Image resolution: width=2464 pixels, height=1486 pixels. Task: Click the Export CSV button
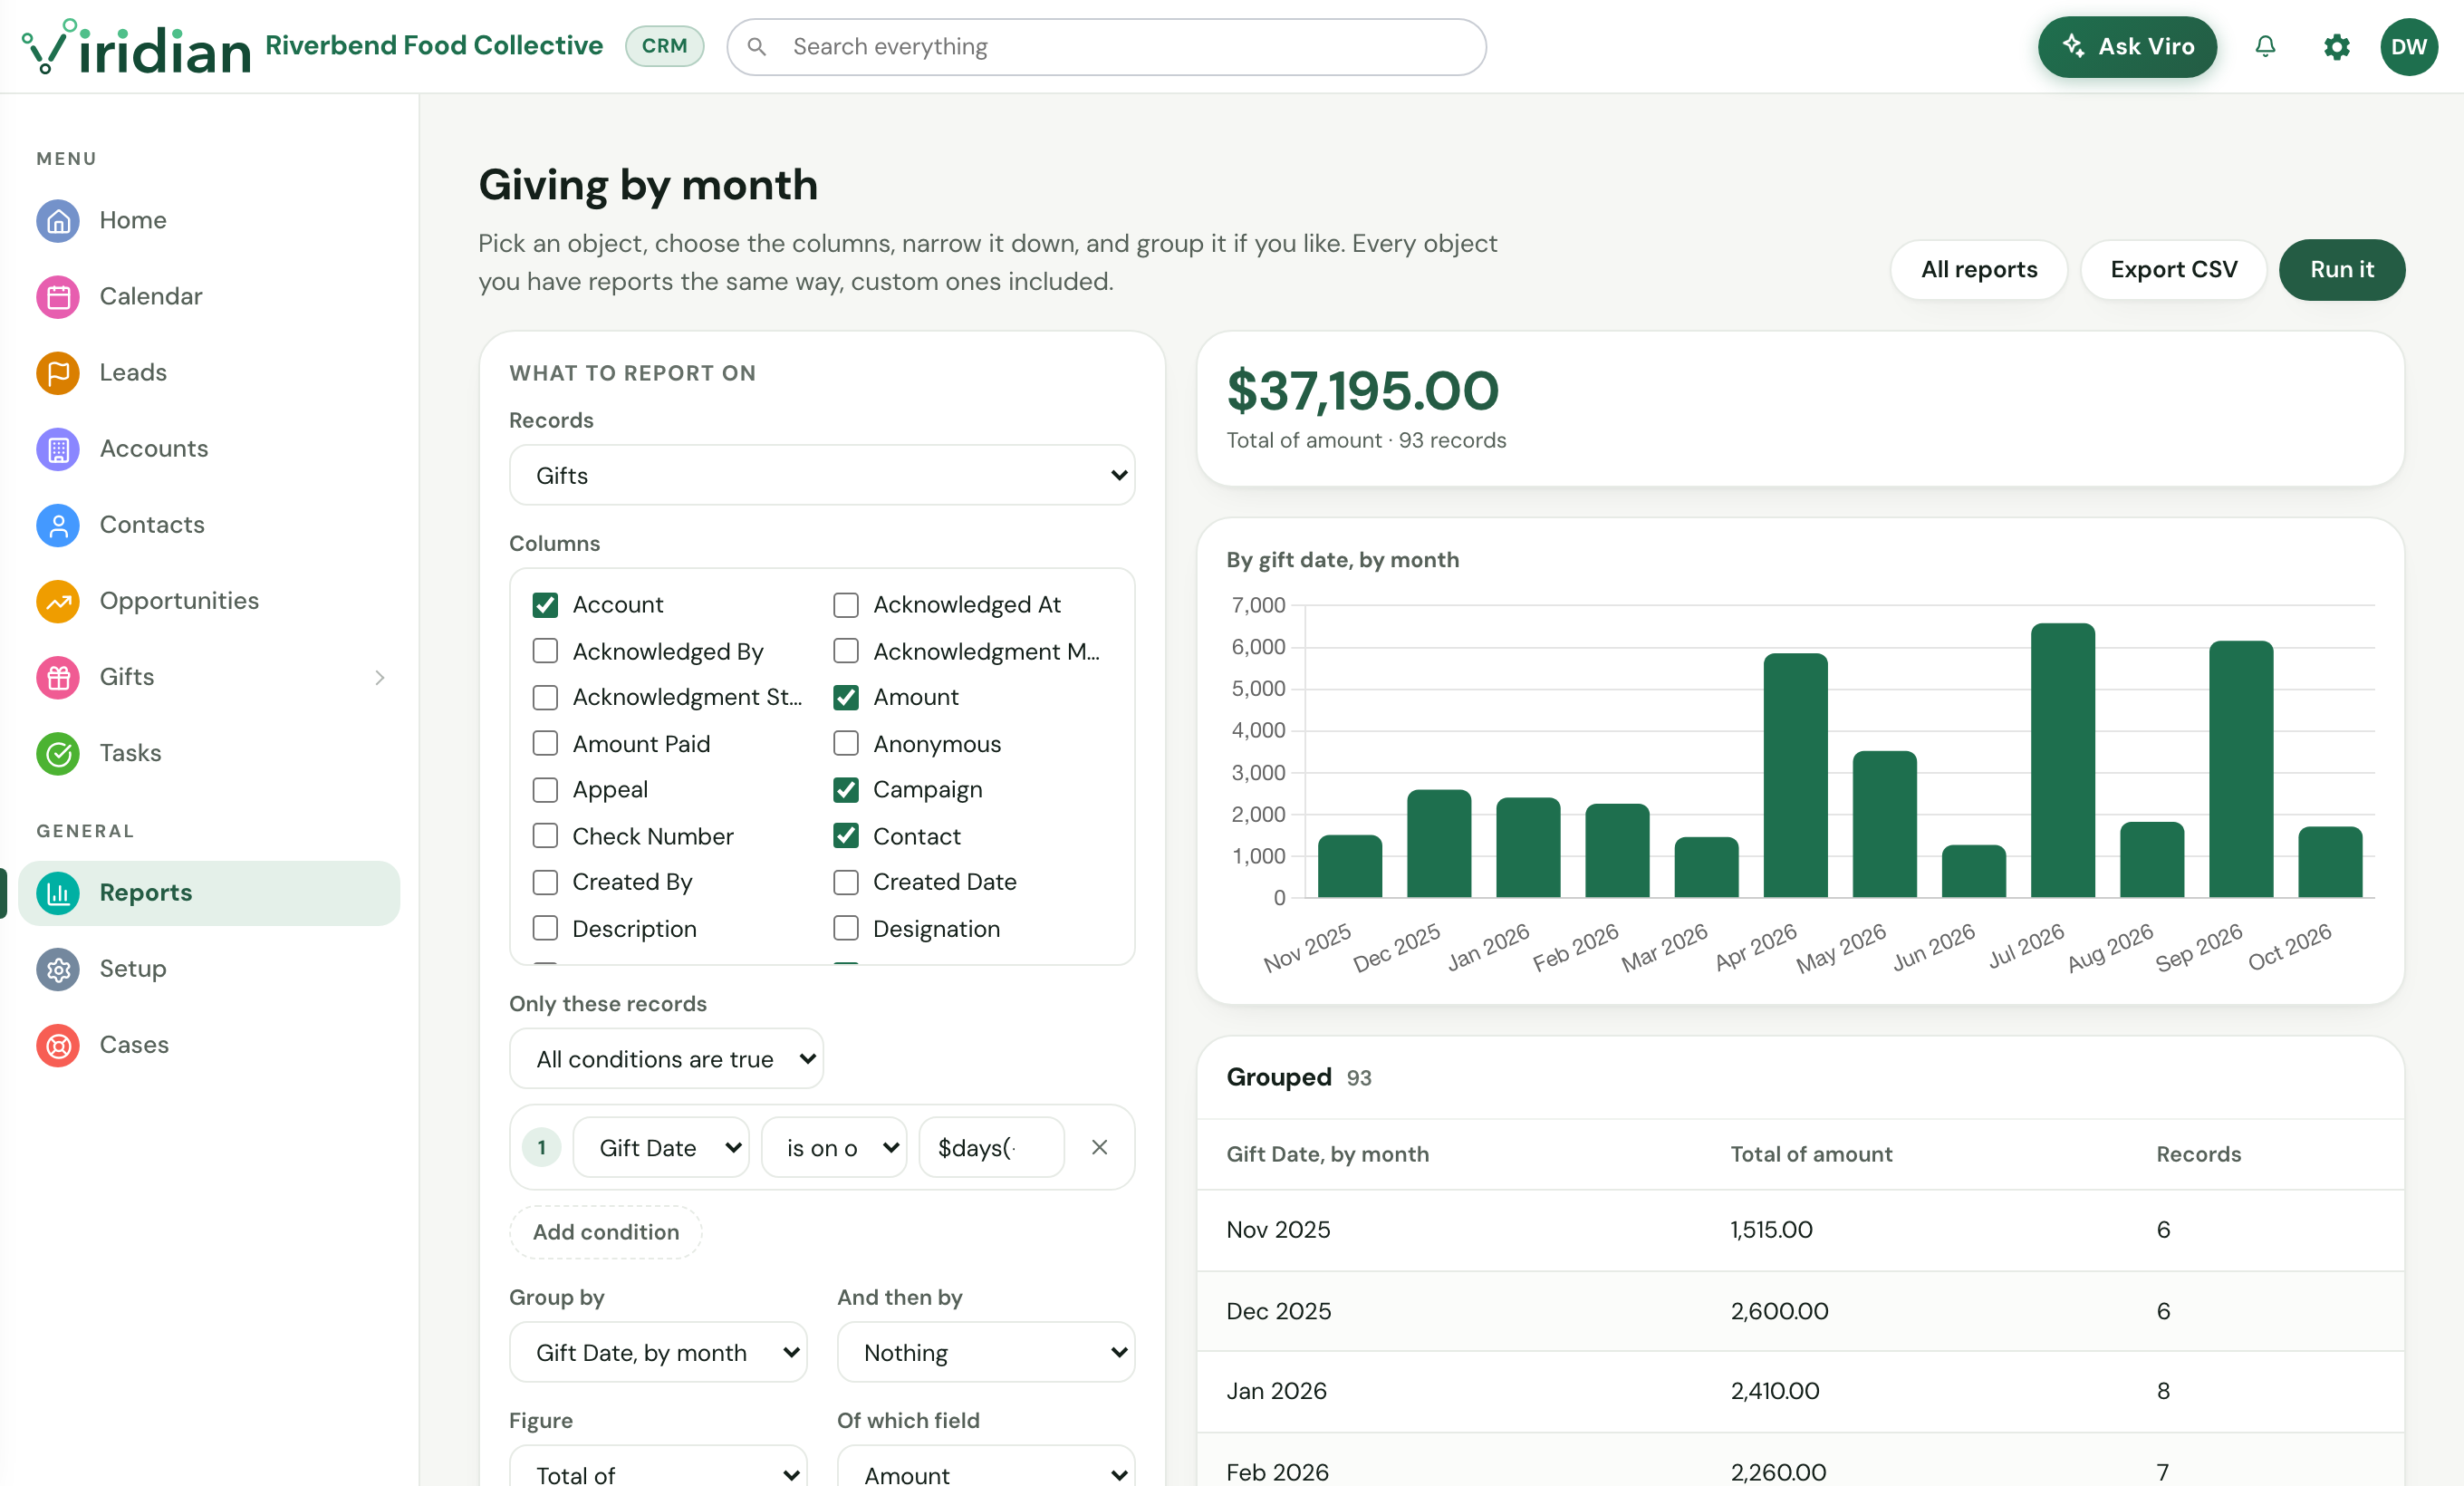point(2173,269)
